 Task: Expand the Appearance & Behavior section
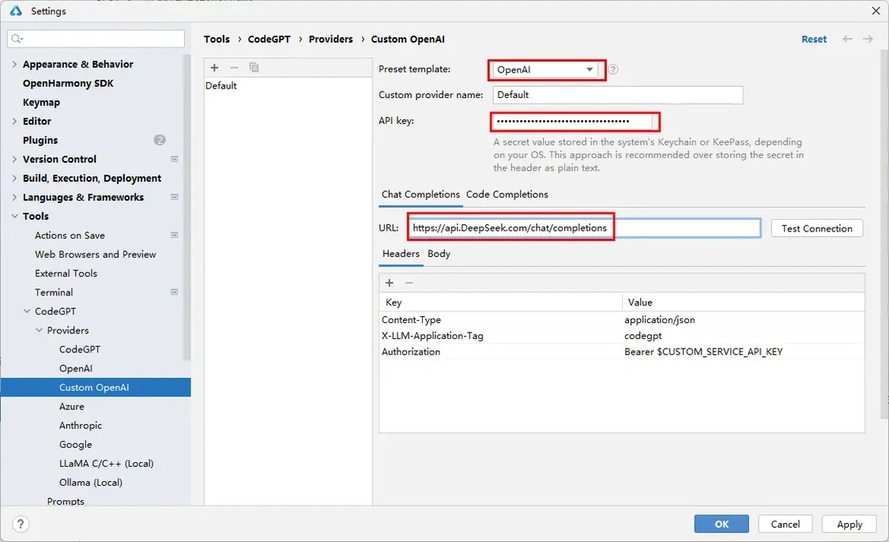(14, 64)
